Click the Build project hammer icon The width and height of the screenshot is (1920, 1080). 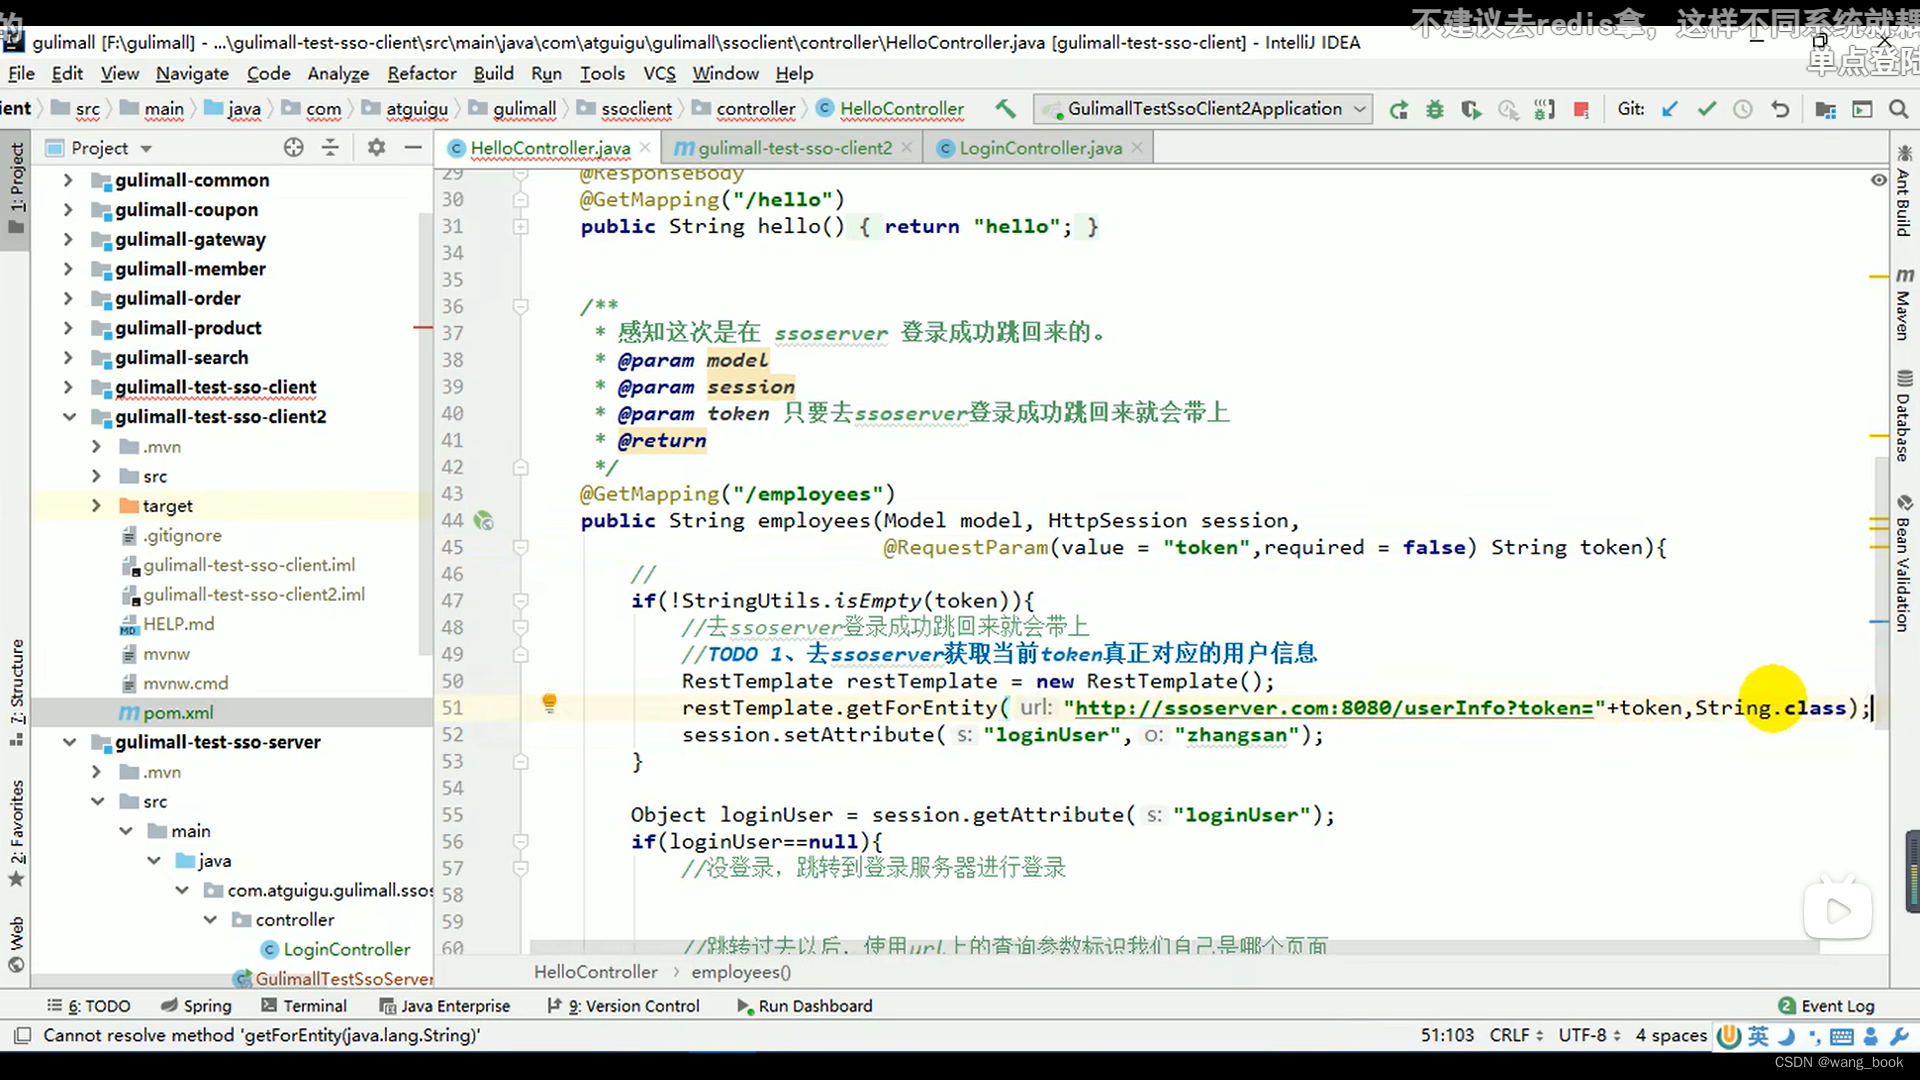tap(1005, 109)
